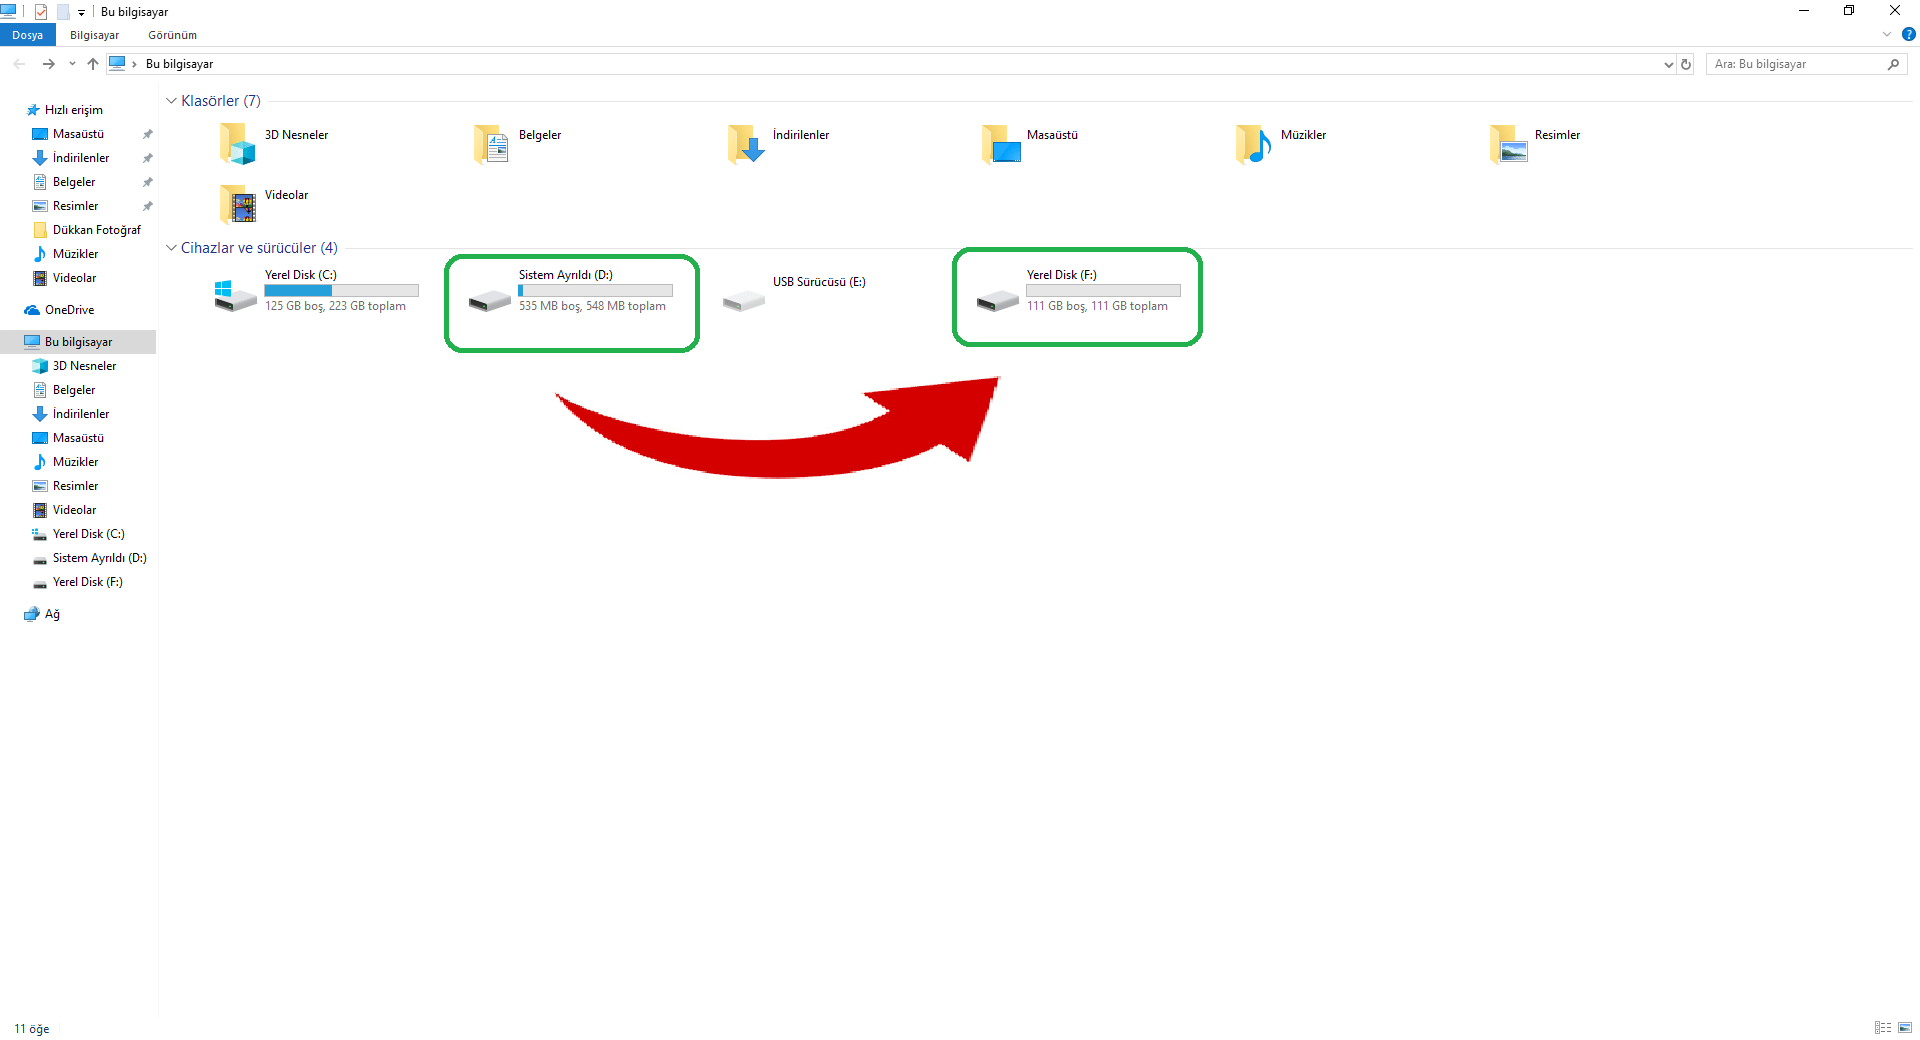Screen dimensions: 1920x1040
Task: Go up one level with the Up arrow
Action: click(x=93, y=64)
